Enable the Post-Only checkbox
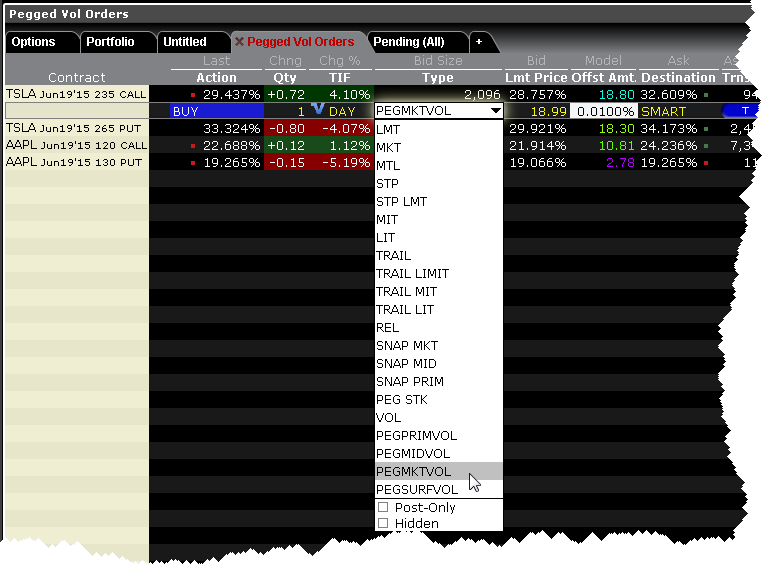This screenshot has height=570, width=770. (383, 507)
